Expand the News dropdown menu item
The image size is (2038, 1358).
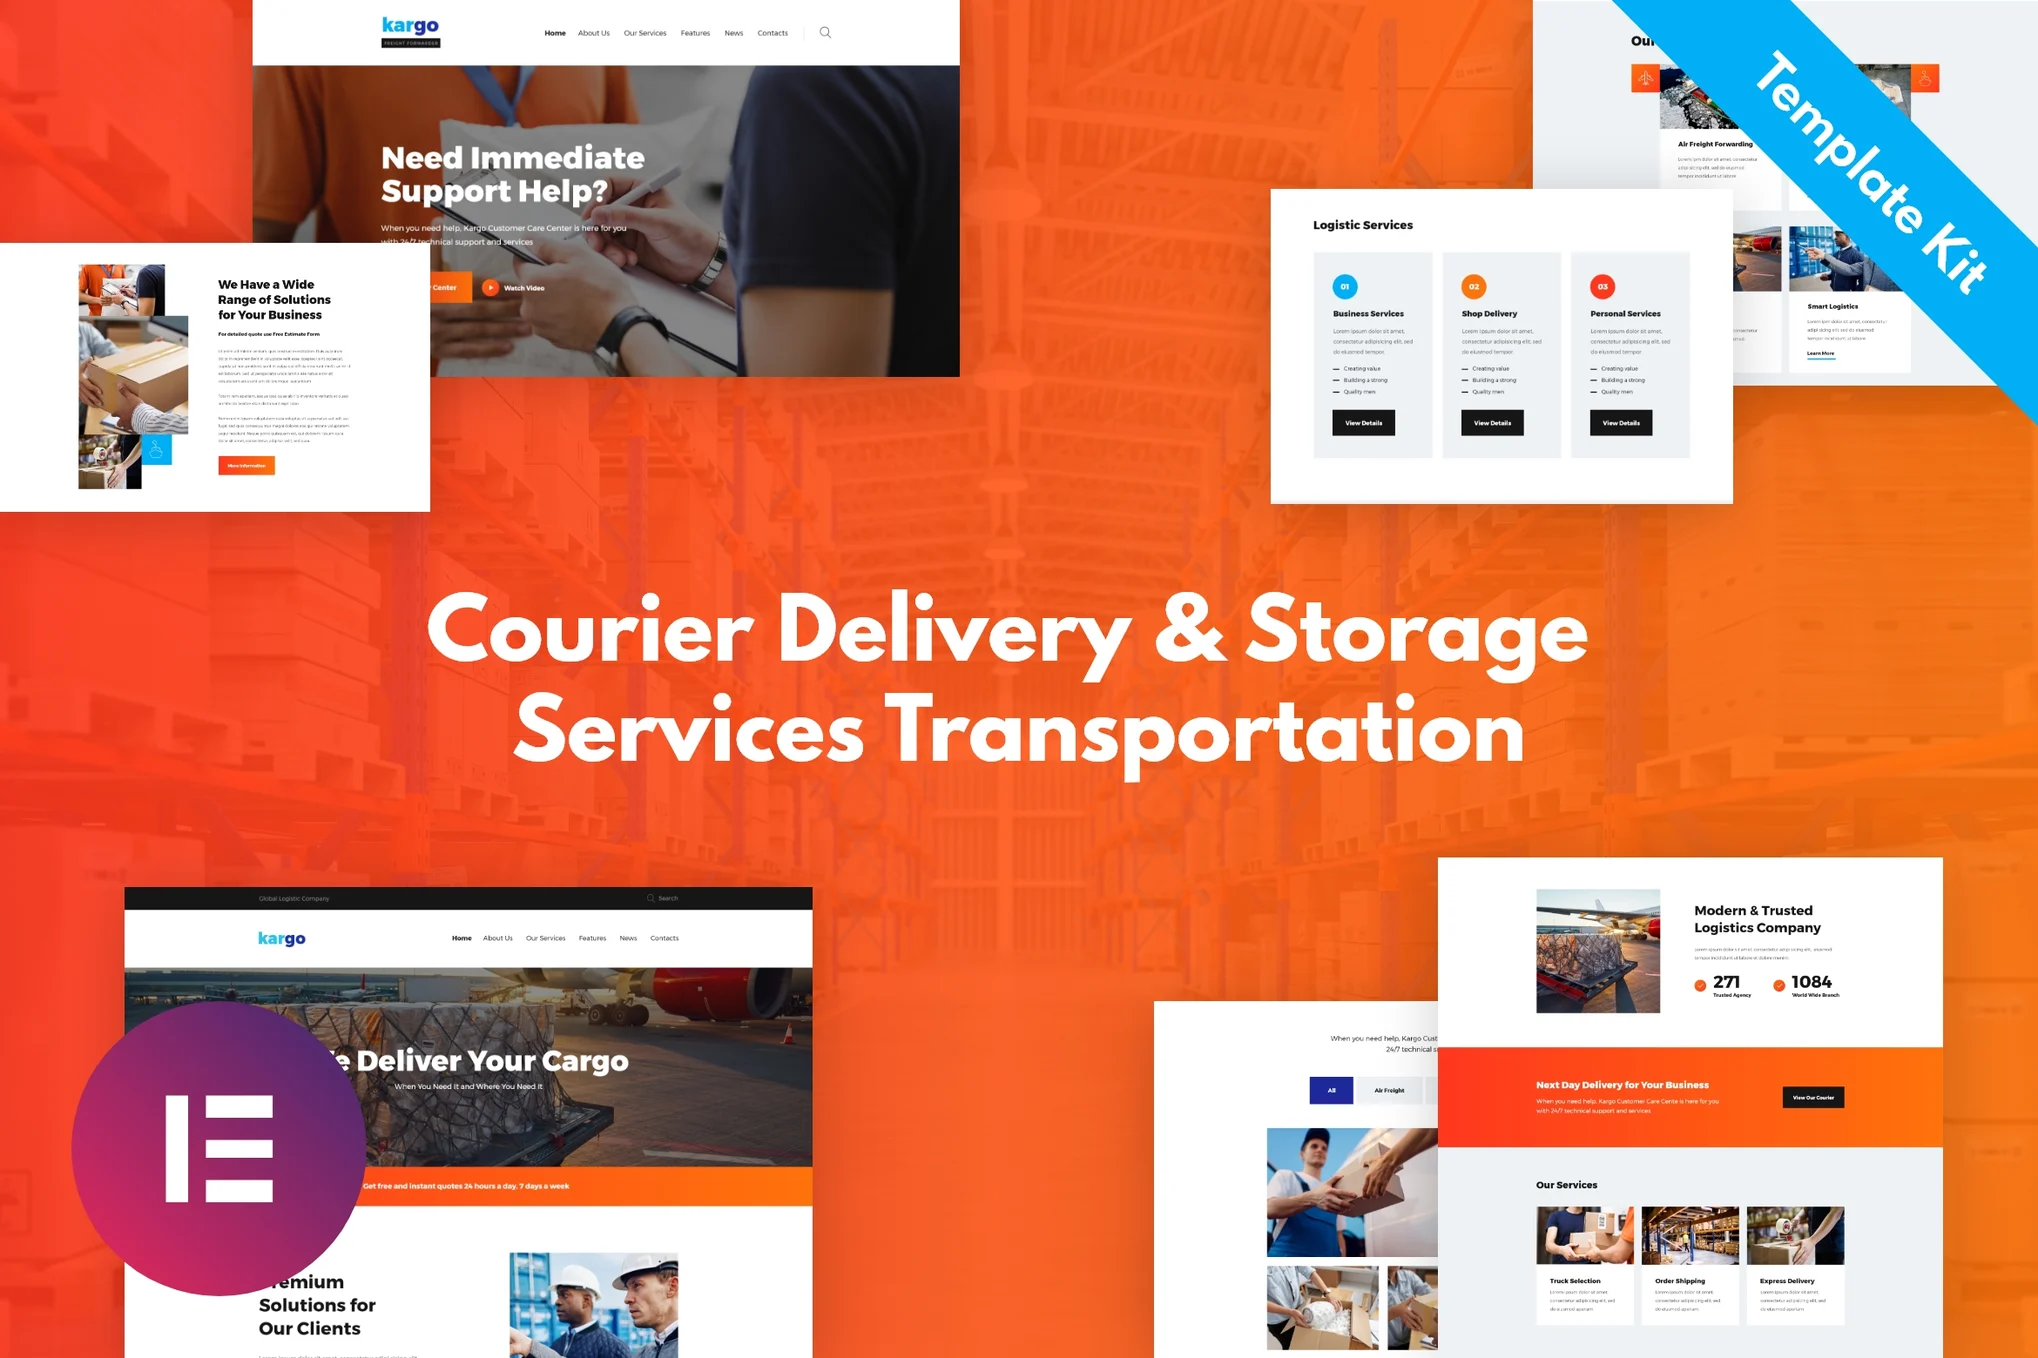coord(735,32)
